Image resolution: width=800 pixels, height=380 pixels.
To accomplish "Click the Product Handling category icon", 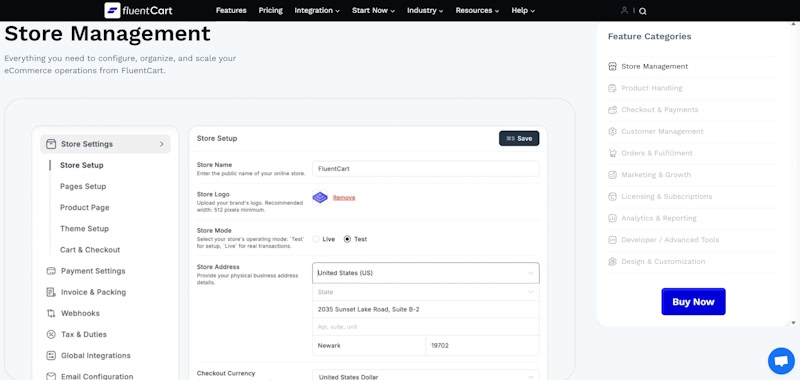I will pos(613,88).
